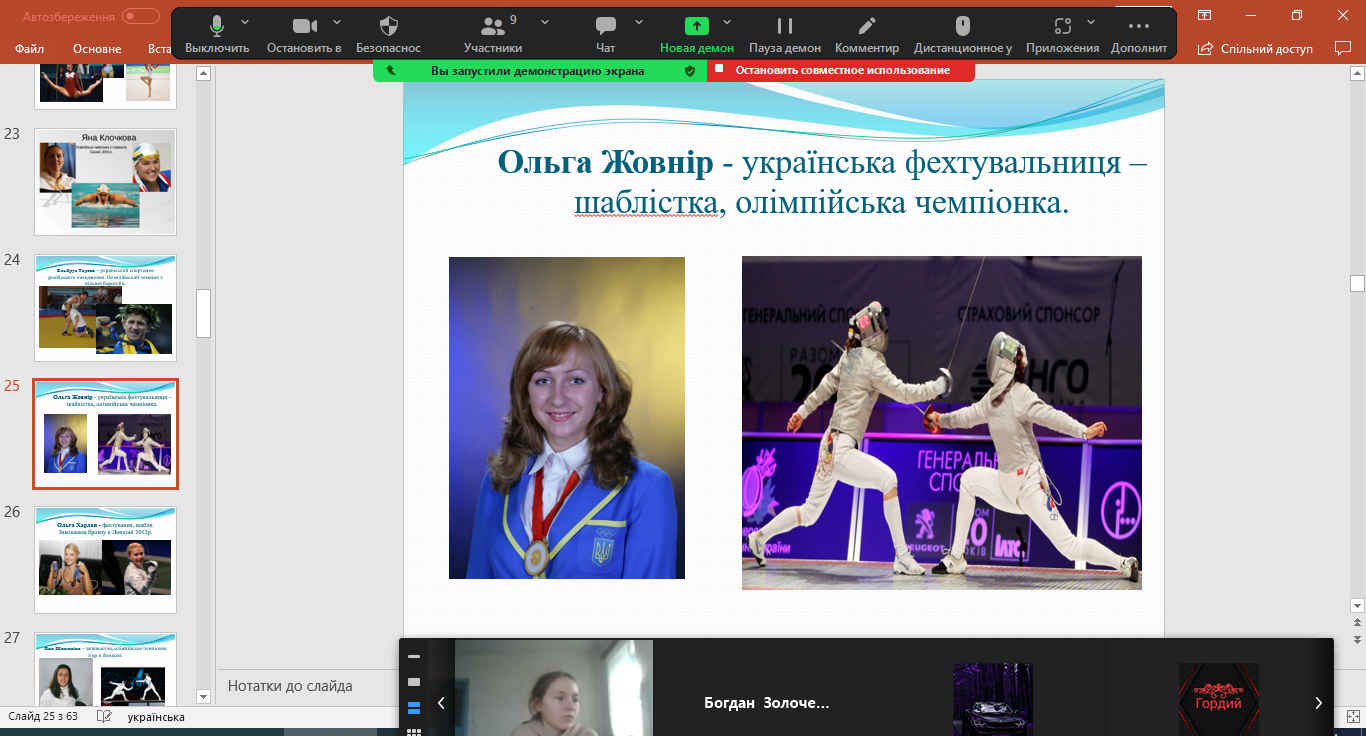This screenshot has width=1366, height=736.
Task: Select slide 24 thumbnail
Action: (105, 308)
